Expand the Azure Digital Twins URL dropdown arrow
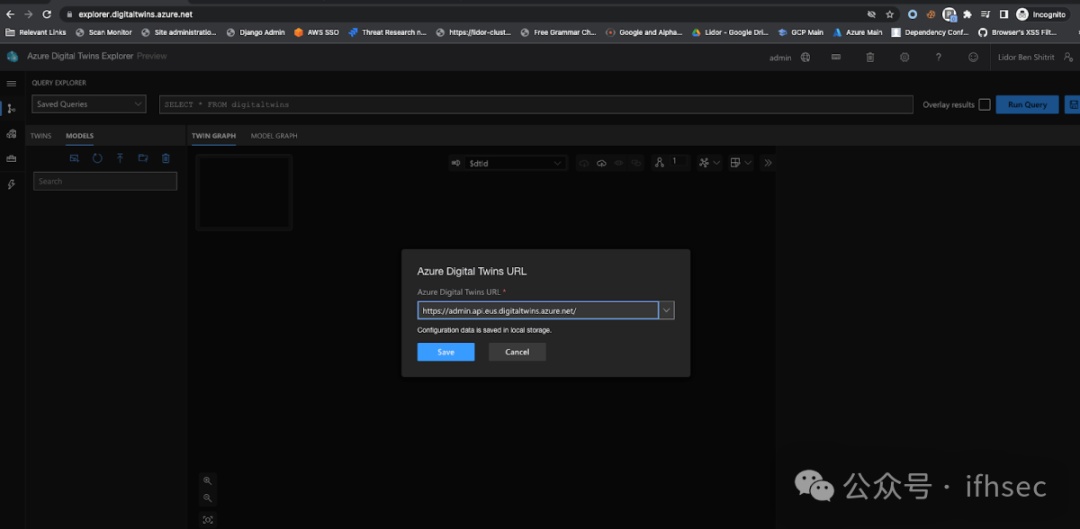This screenshot has height=529, width=1080. [666, 311]
